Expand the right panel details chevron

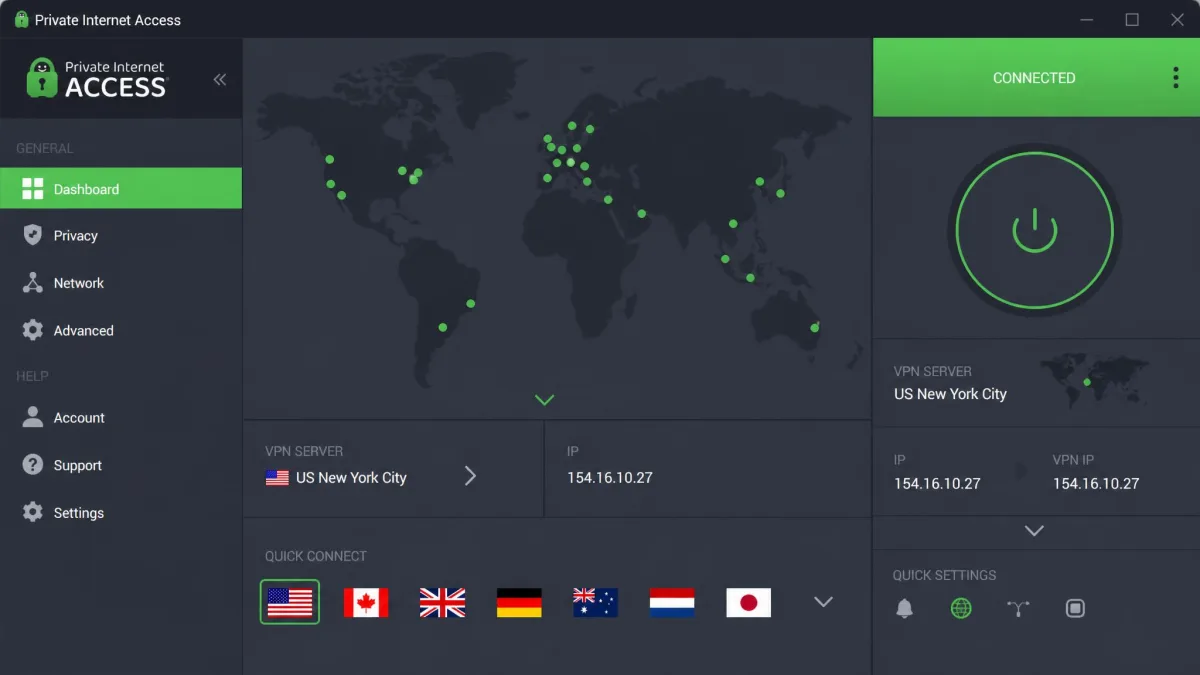pos(1034,531)
